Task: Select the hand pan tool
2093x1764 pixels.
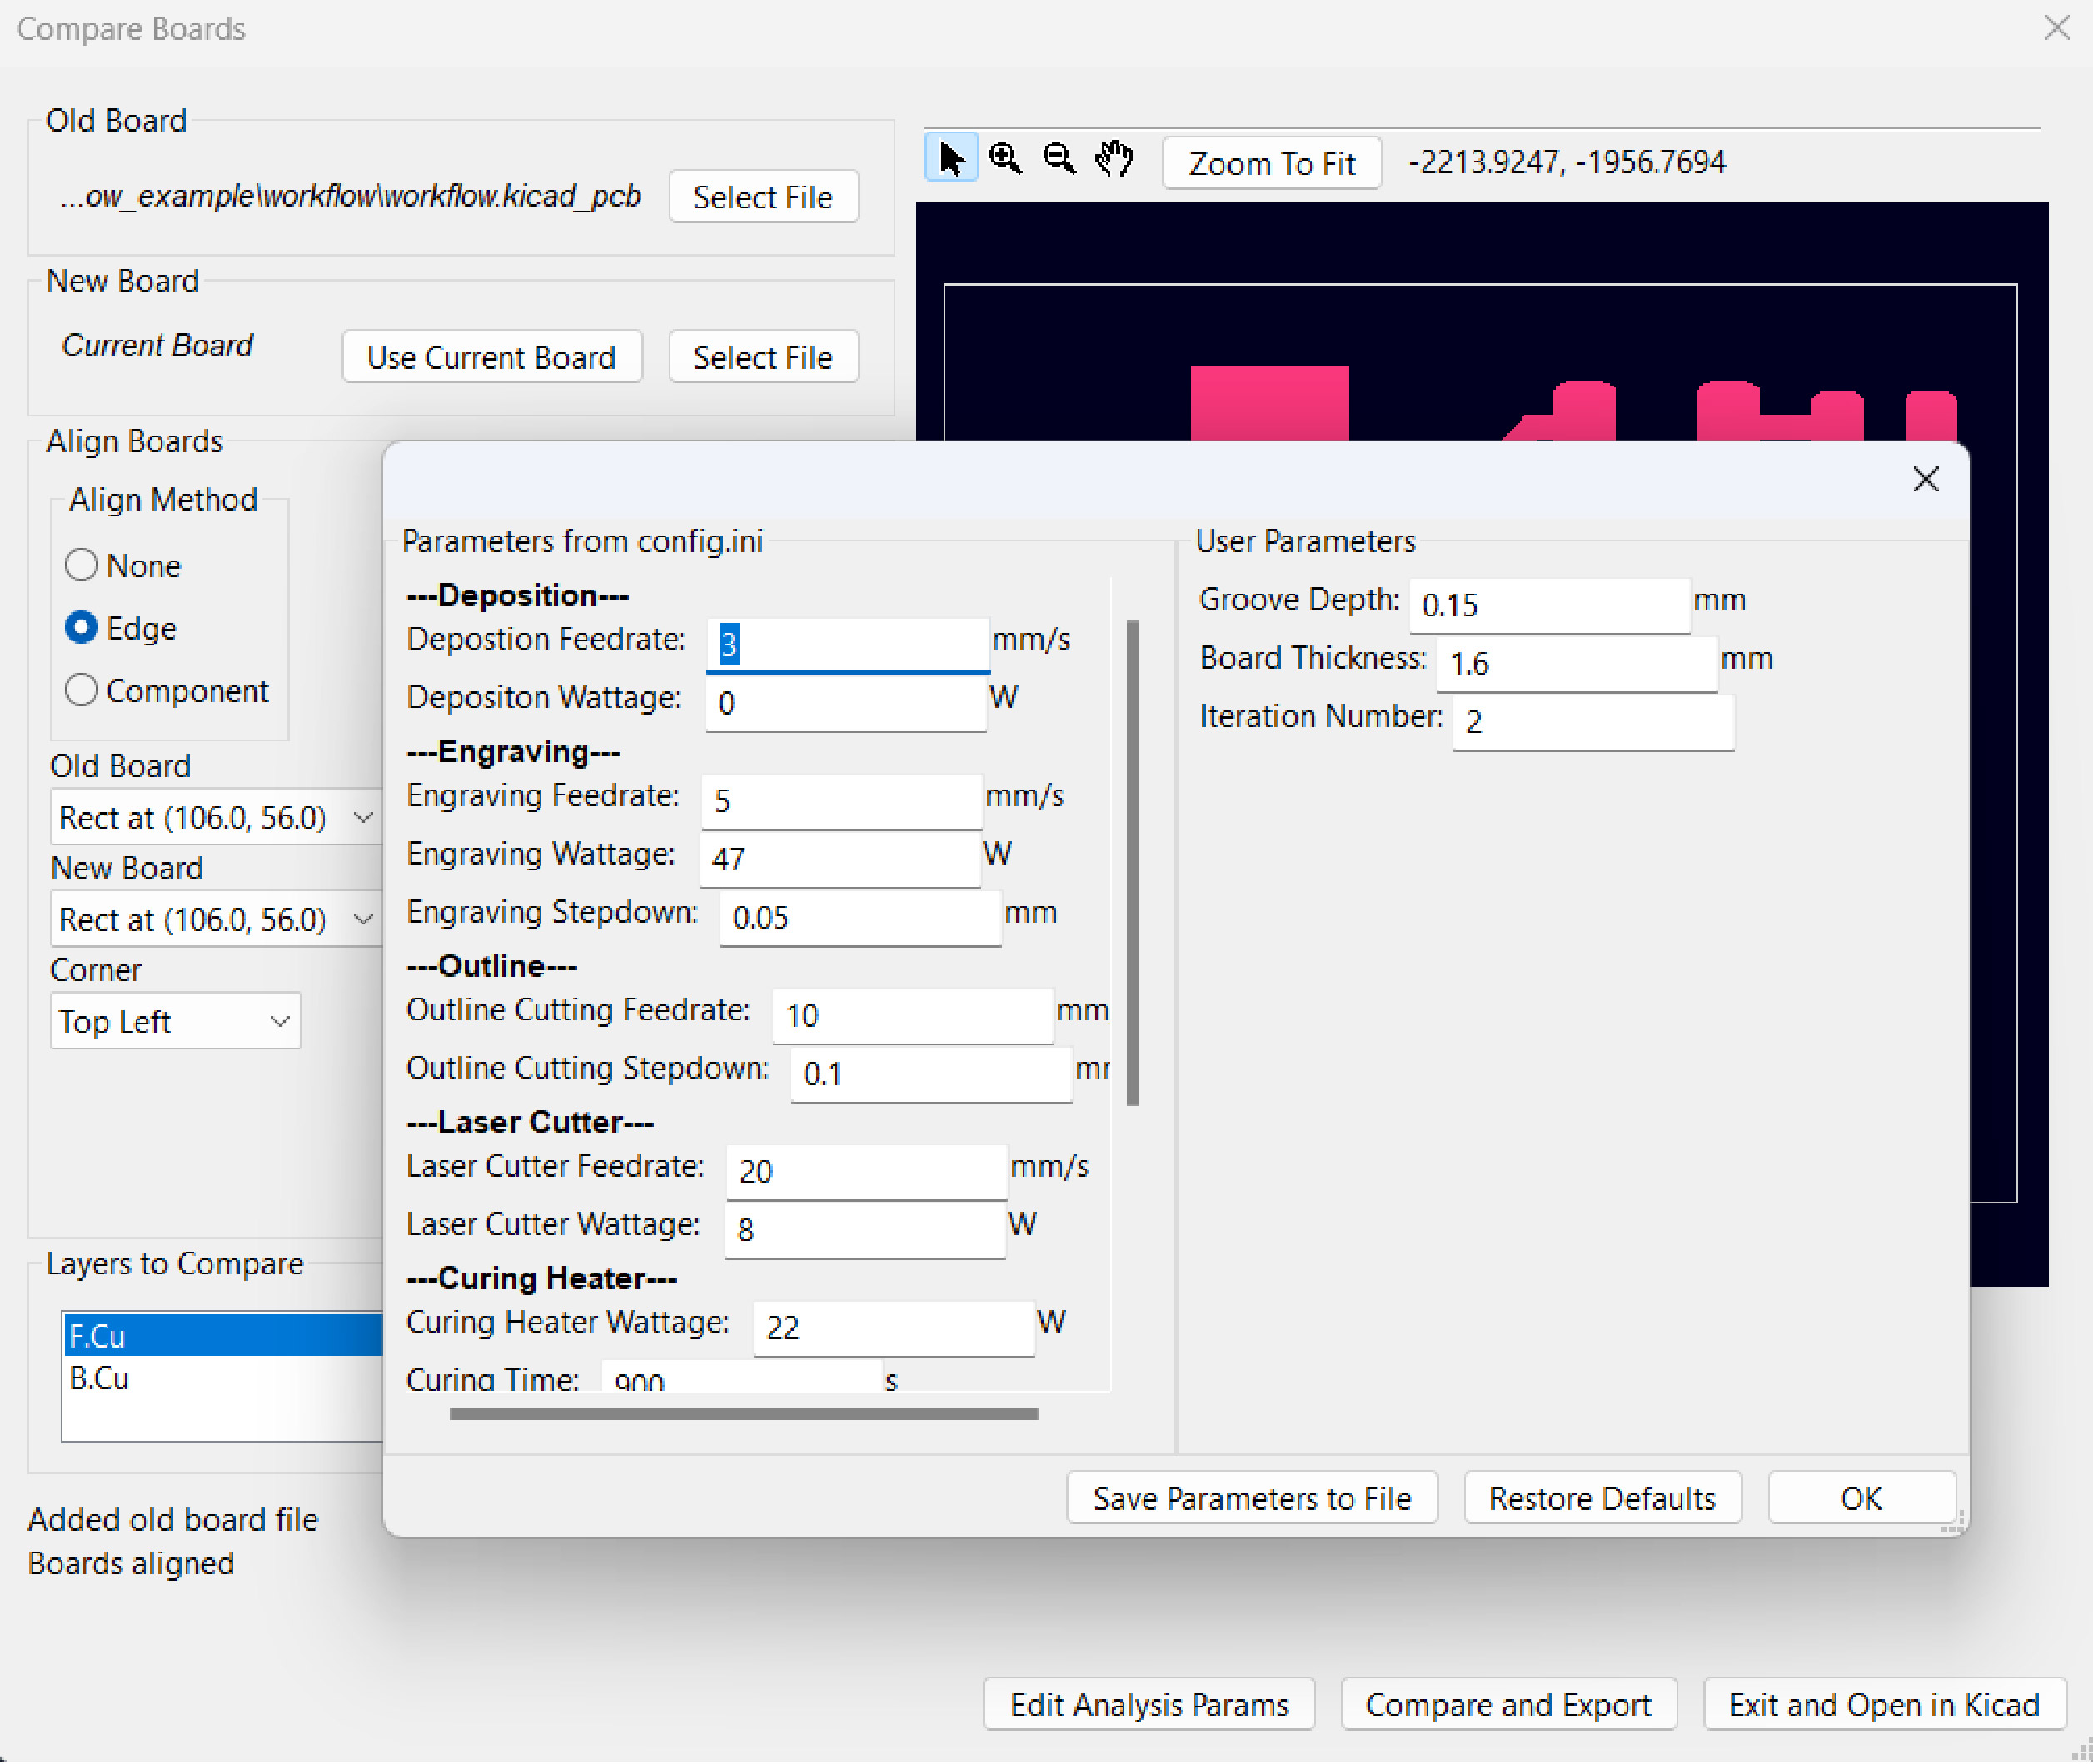Action: click(x=1113, y=160)
